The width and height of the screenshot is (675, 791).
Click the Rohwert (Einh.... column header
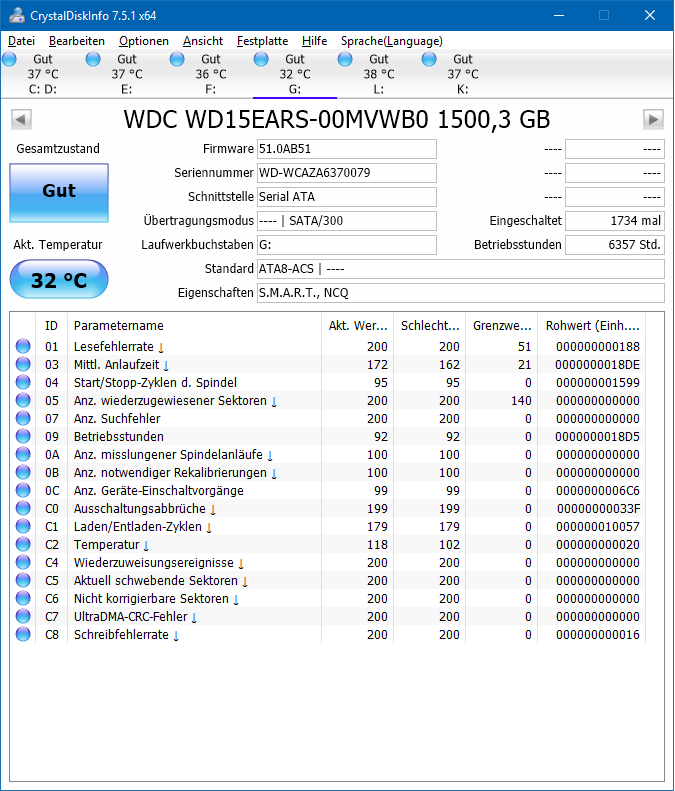pos(592,325)
